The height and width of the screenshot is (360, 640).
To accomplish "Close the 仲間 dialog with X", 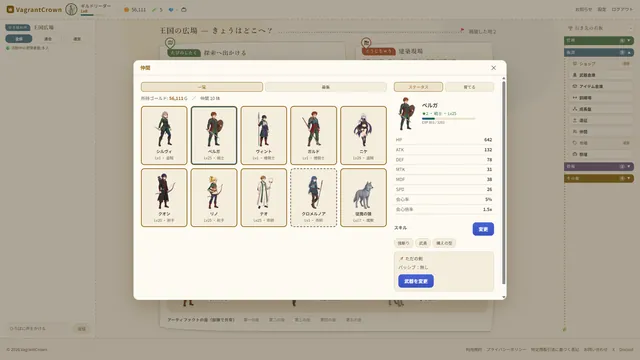I will pos(493,68).
